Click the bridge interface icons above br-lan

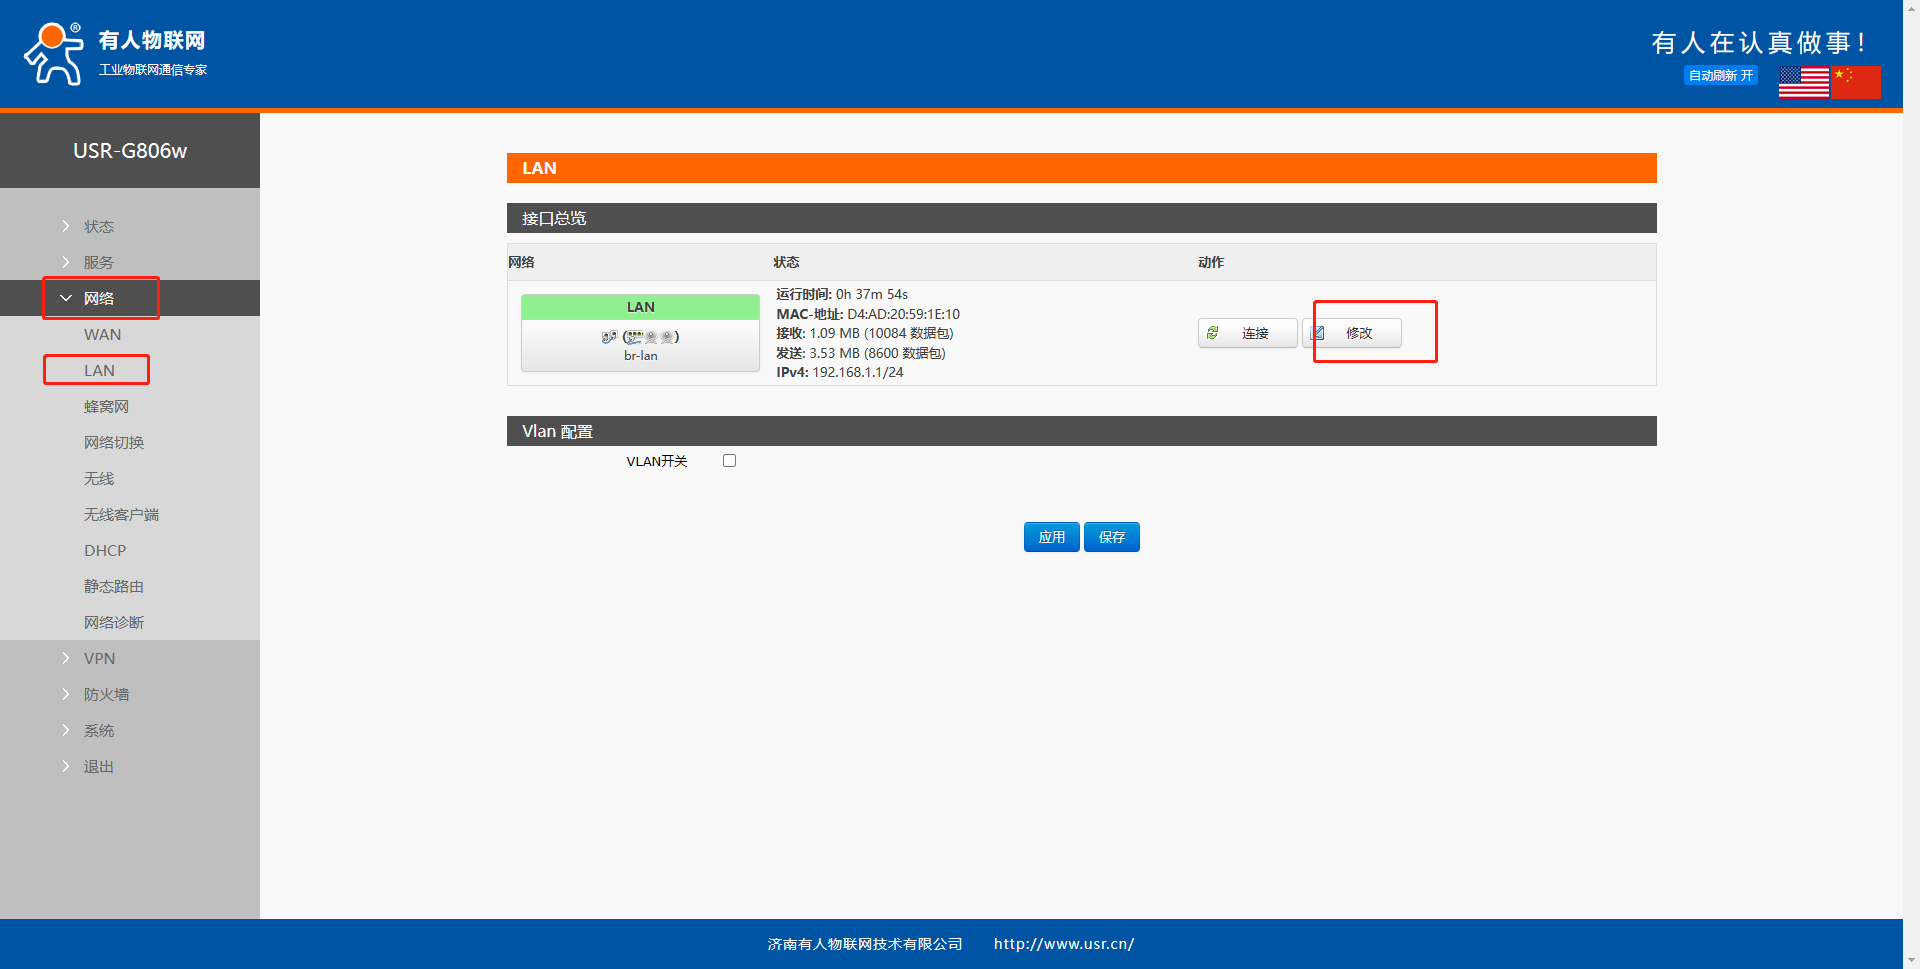click(x=641, y=337)
